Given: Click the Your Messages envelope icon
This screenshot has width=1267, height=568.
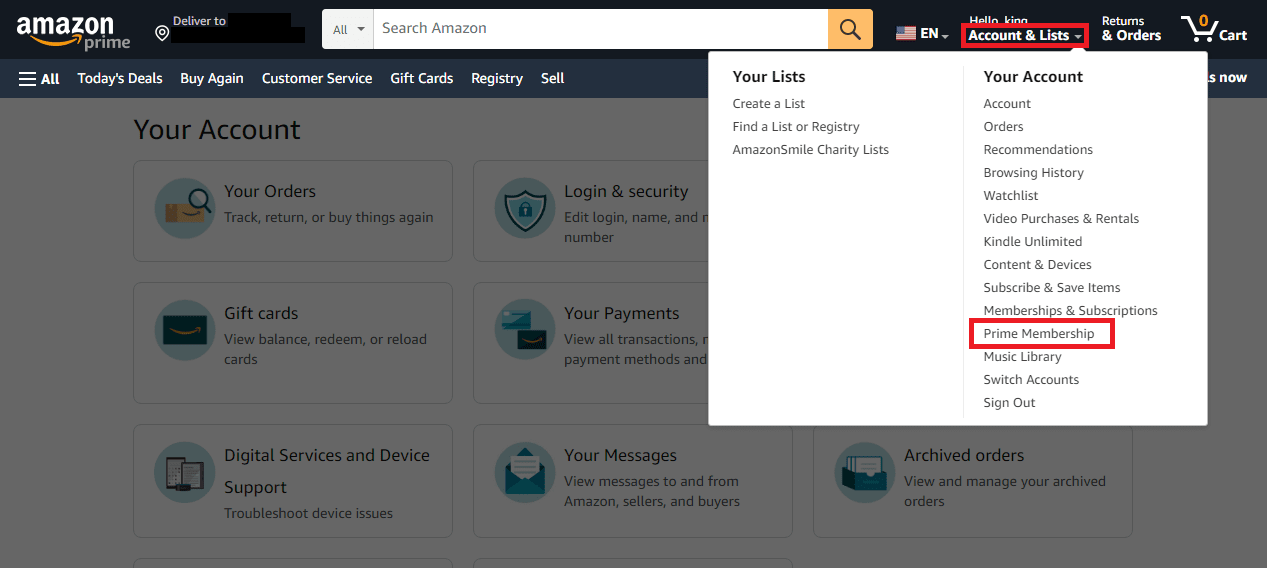Looking at the screenshot, I should coord(524,474).
